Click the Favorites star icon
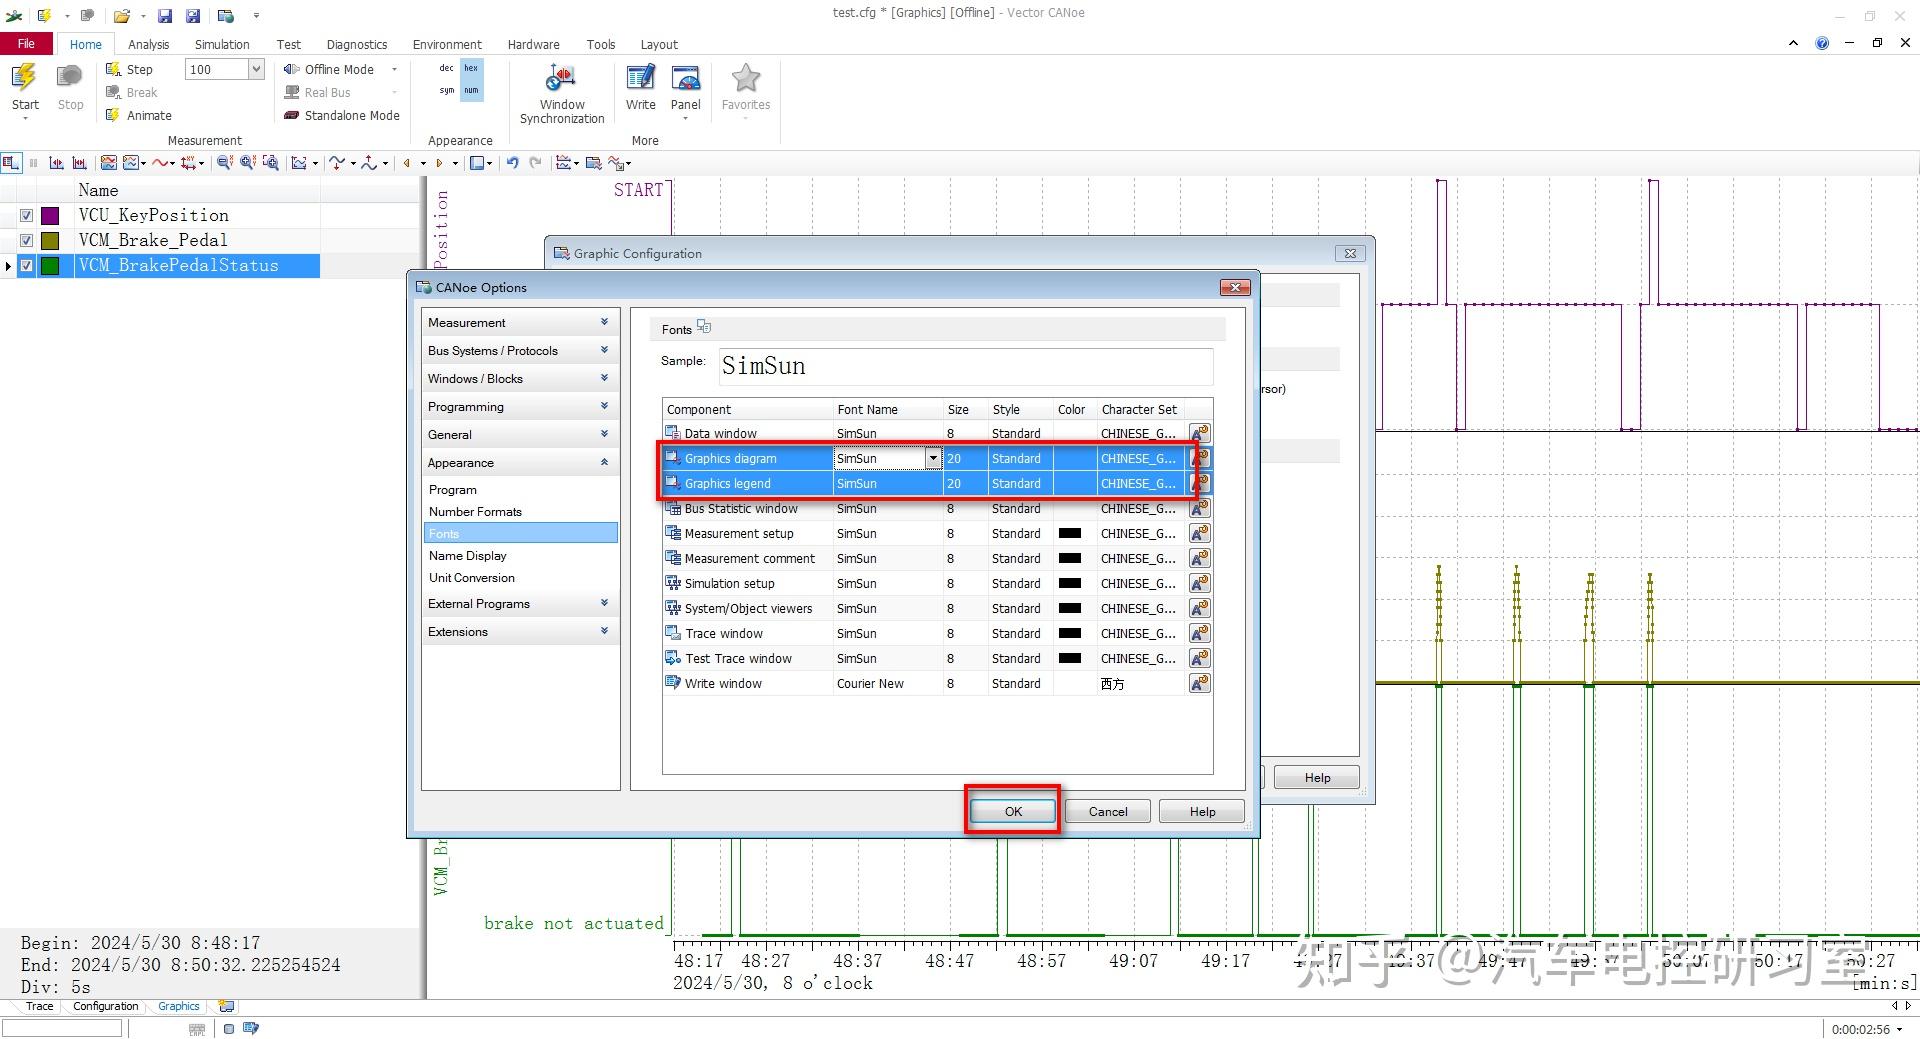Image resolution: width=1920 pixels, height=1039 pixels. 745,79
